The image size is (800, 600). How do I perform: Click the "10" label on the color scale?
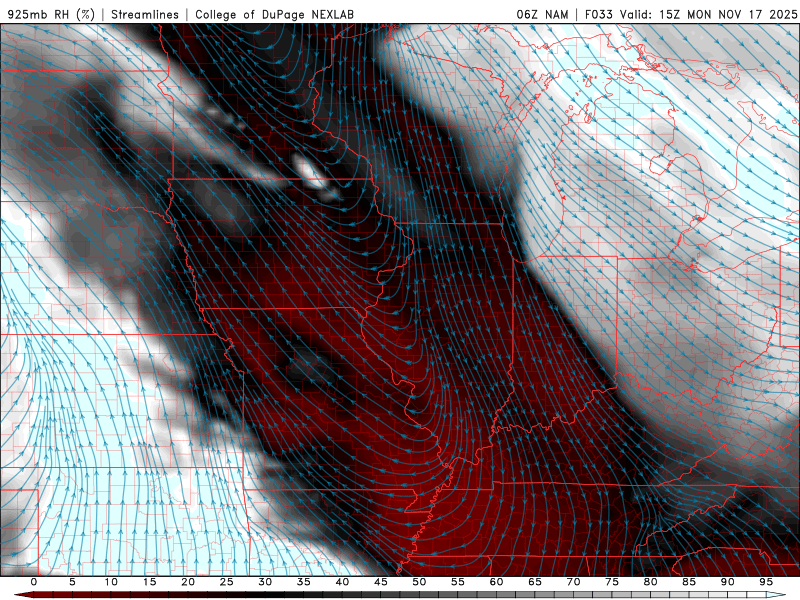[111, 582]
